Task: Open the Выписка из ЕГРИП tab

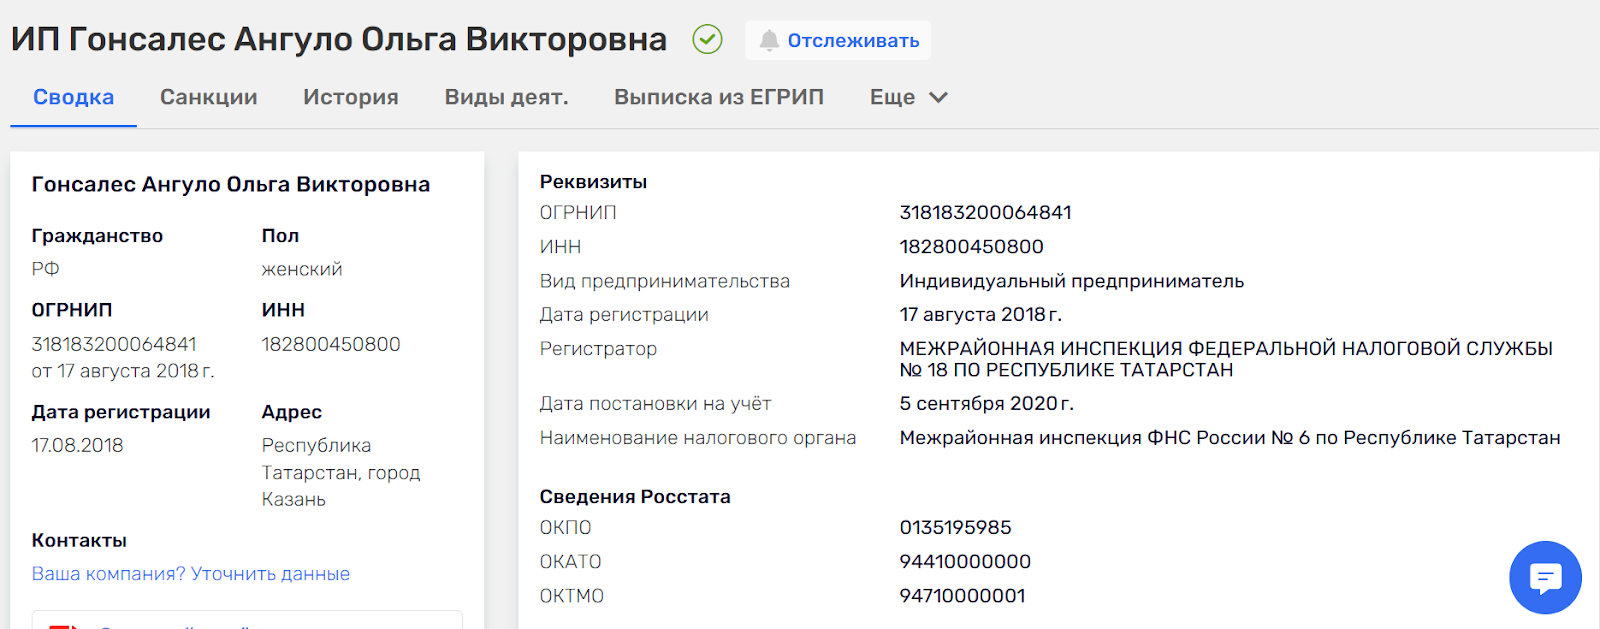Action: (719, 97)
